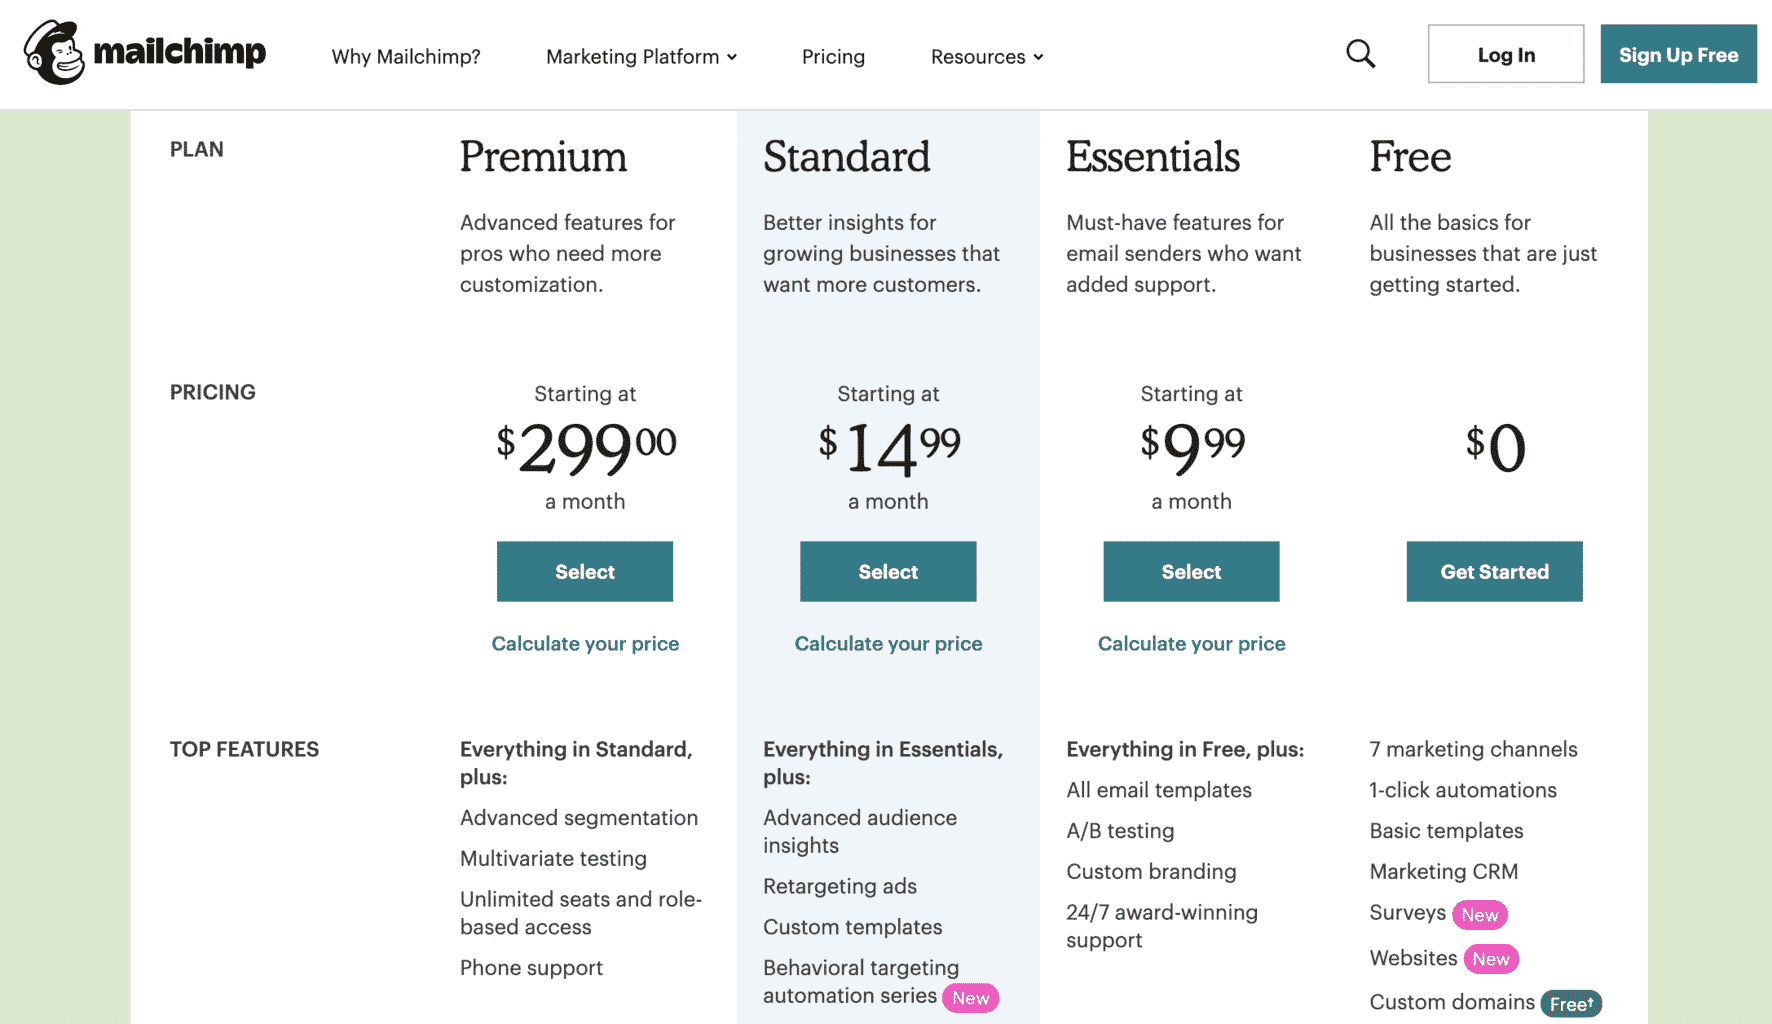Go to the Pricing nav link
The height and width of the screenshot is (1024, 1772).
point(833,57)
